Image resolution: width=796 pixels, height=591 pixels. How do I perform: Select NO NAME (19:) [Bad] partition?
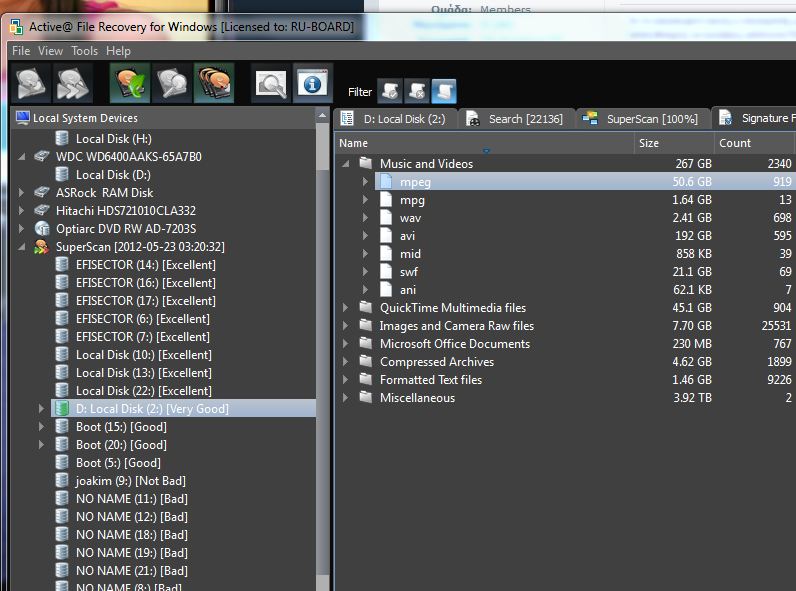pos(132,553)
